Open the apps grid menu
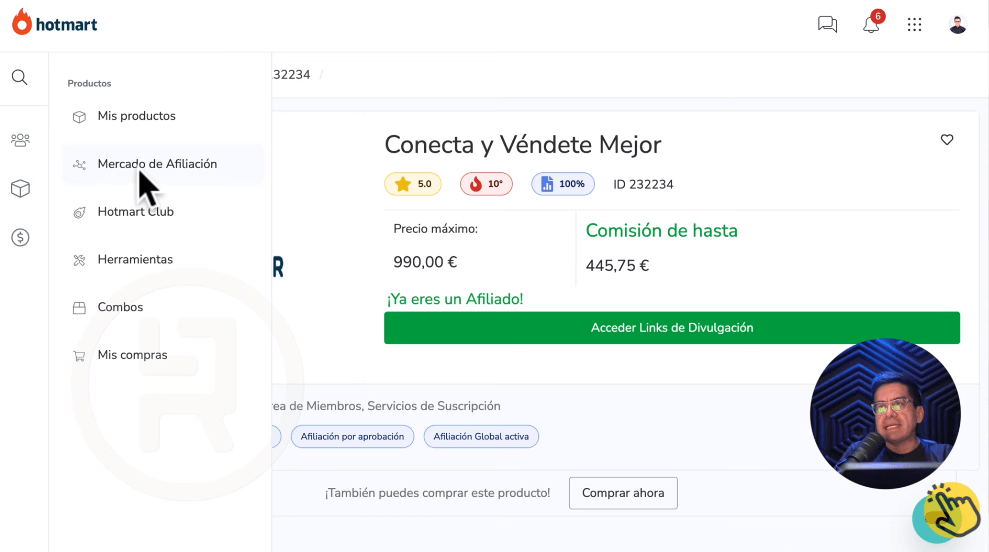The width and height of the screenshot is (989, 552). click(x=915, y=25)
